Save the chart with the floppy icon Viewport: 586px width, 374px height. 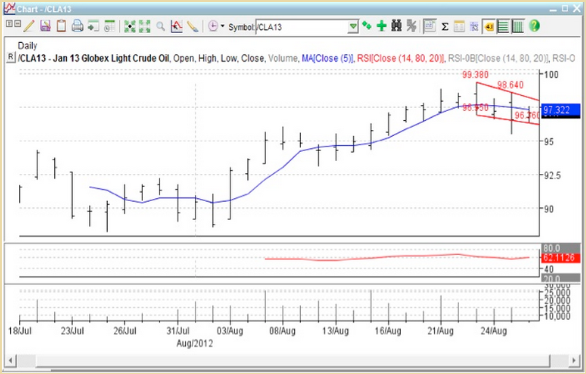(x=45, y=26)
